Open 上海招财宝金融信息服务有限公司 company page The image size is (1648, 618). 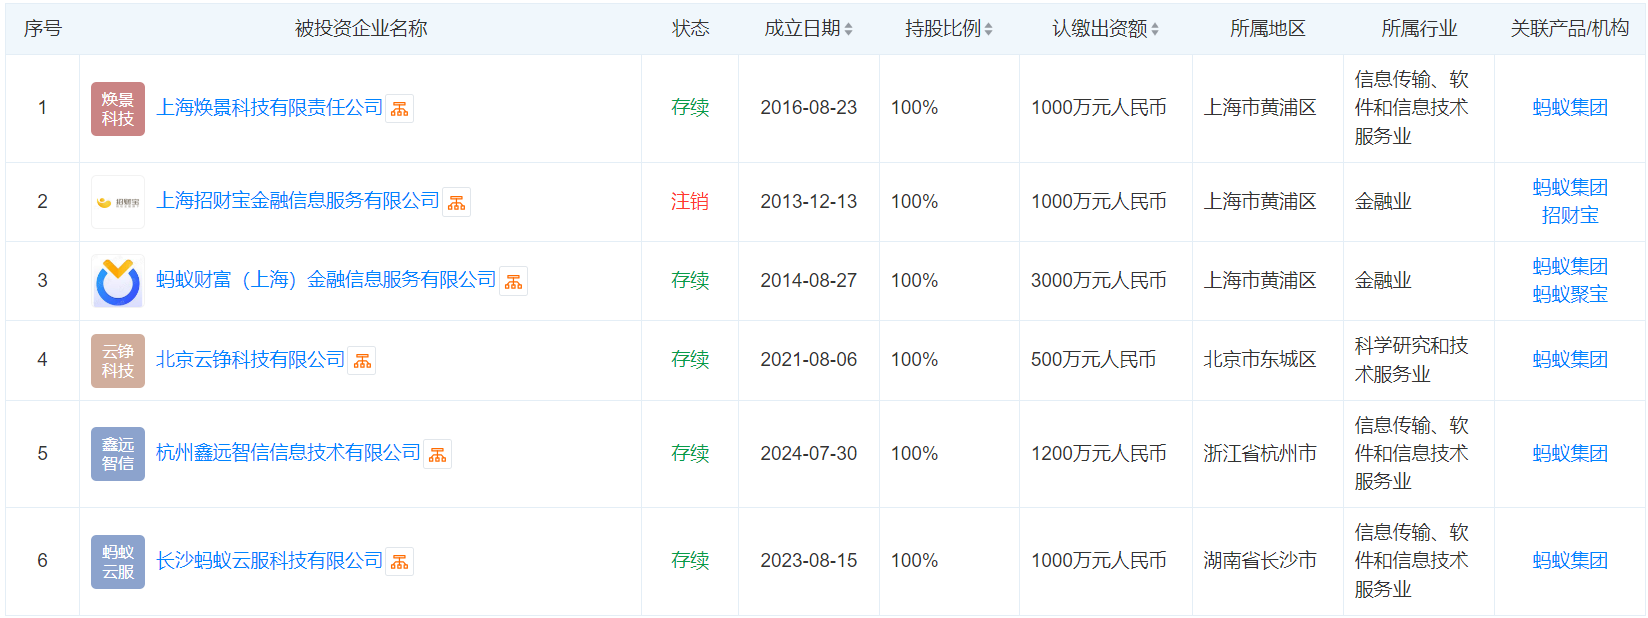click(298, 201)
